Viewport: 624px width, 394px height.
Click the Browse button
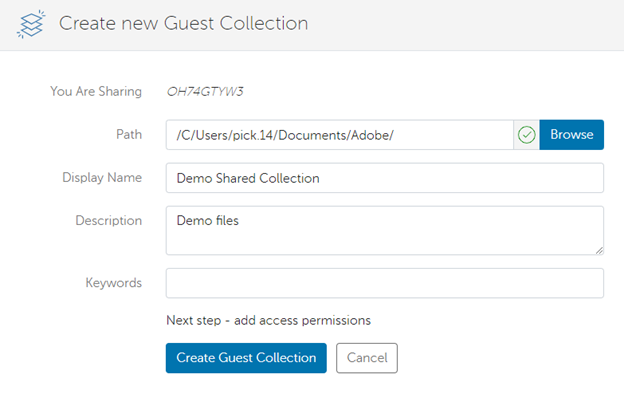[x=571, y=135]
